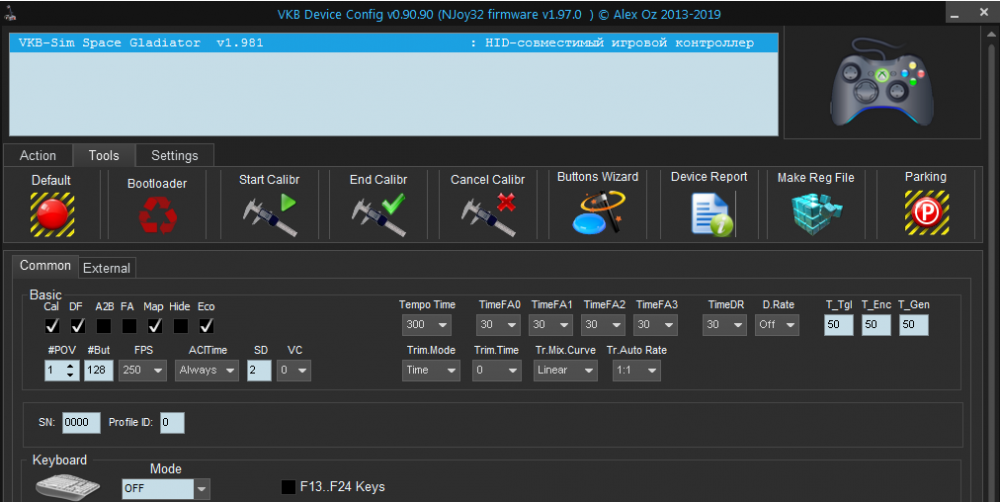Toggle the Map checkbox
The width and height of the screenshot is (1000, 502).
click(155, 326)
